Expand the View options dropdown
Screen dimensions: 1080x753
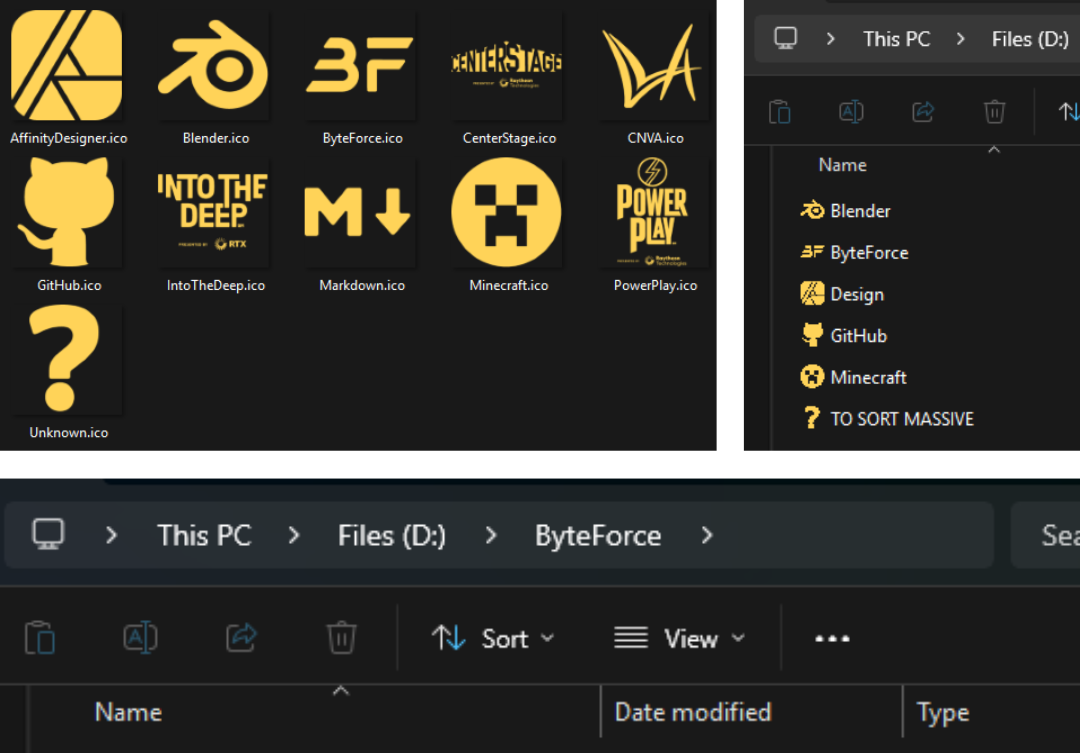tap(680, 638)
